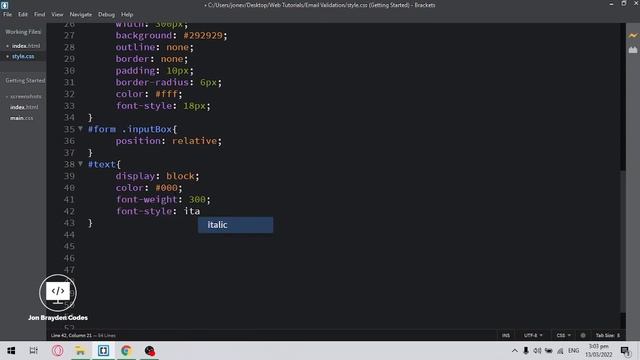Image resolution: width=640 pixels, height=360 pixels.
Task: Click the ENG language indicator
Action: (x=573, y=351)
